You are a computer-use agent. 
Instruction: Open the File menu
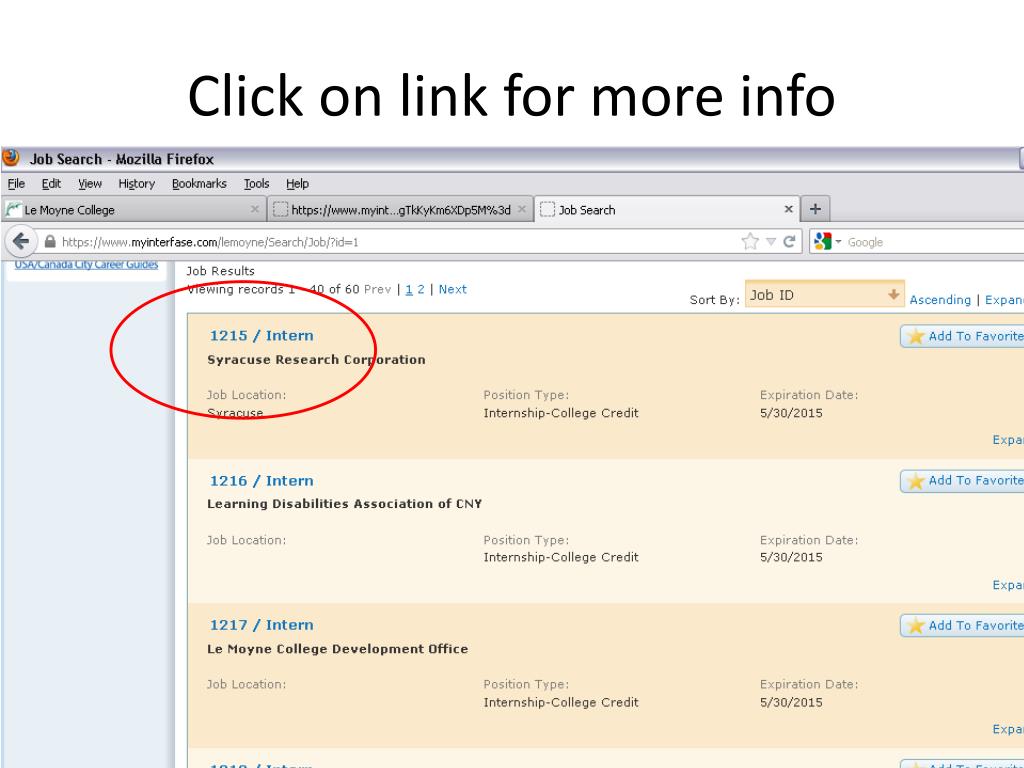pos(16,184)
